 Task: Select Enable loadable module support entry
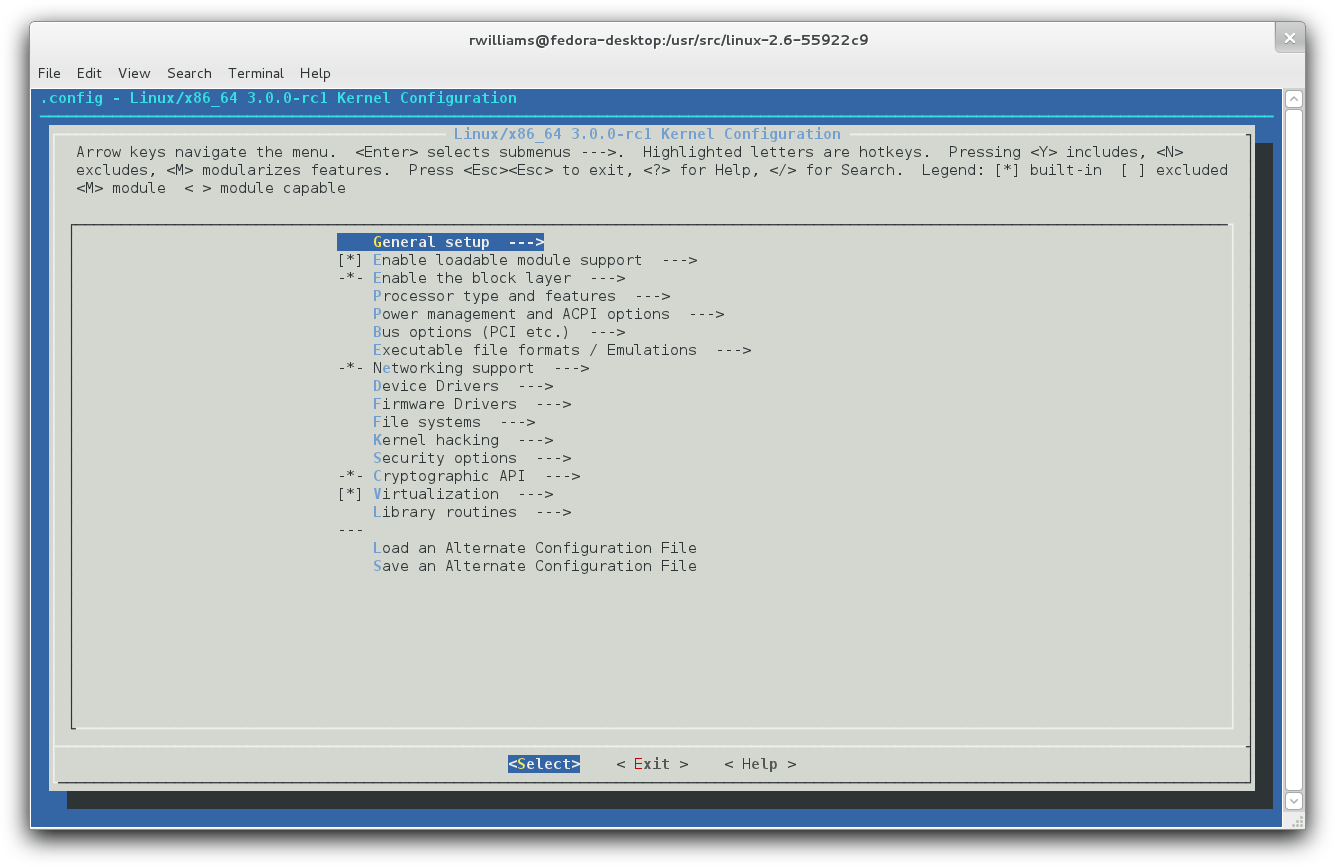click(535, 260)
